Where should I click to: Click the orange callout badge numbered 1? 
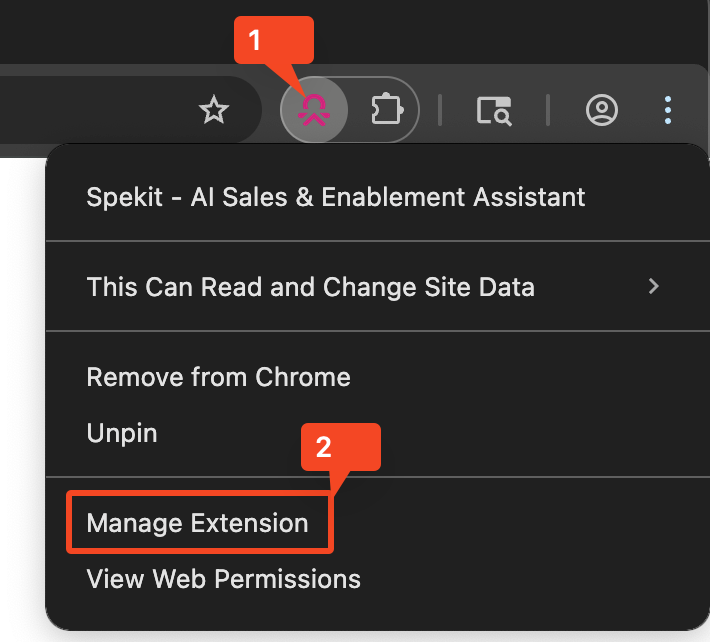click(254, 41)
